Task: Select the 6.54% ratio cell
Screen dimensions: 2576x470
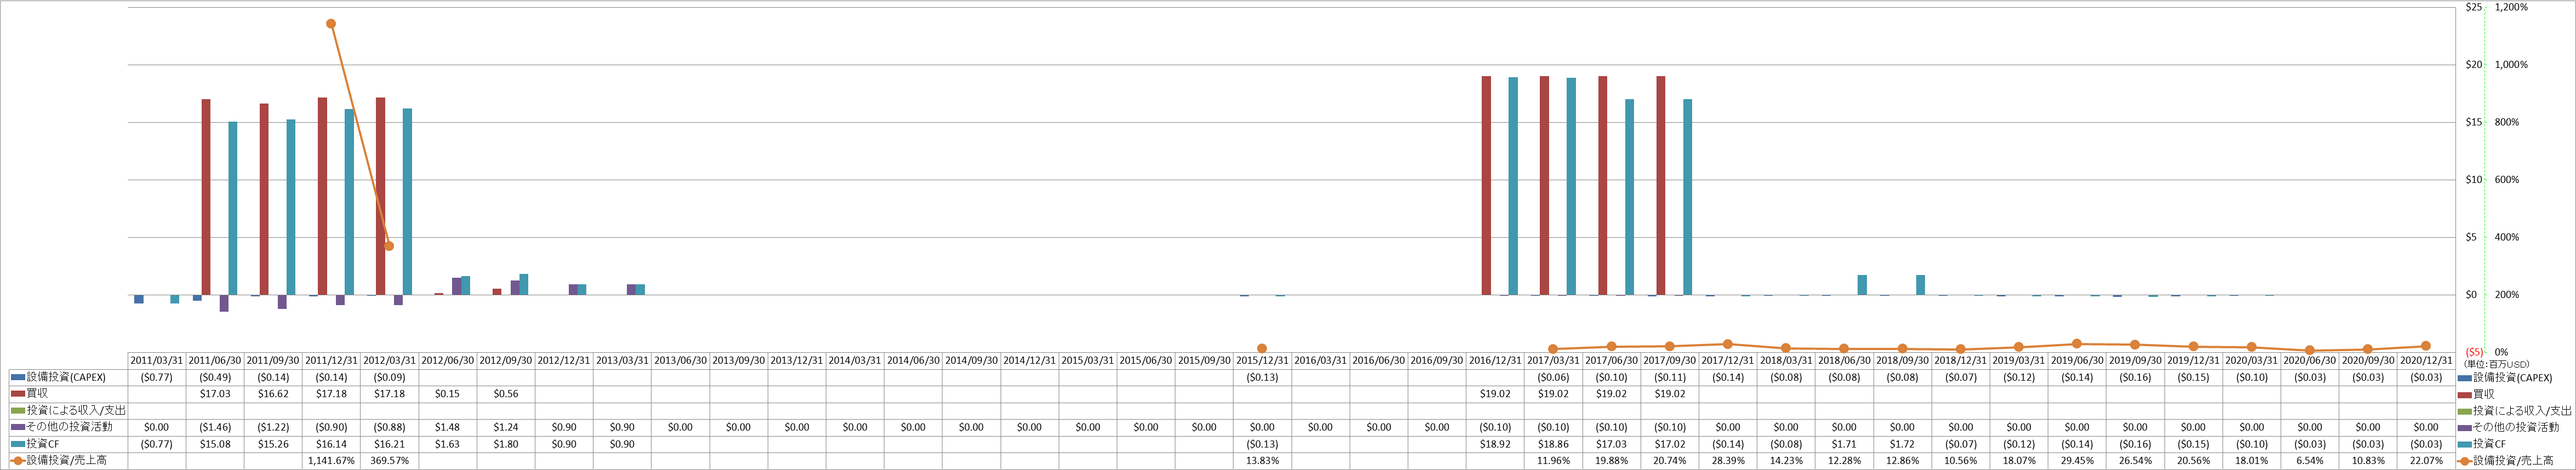Action: point(2310,461)
